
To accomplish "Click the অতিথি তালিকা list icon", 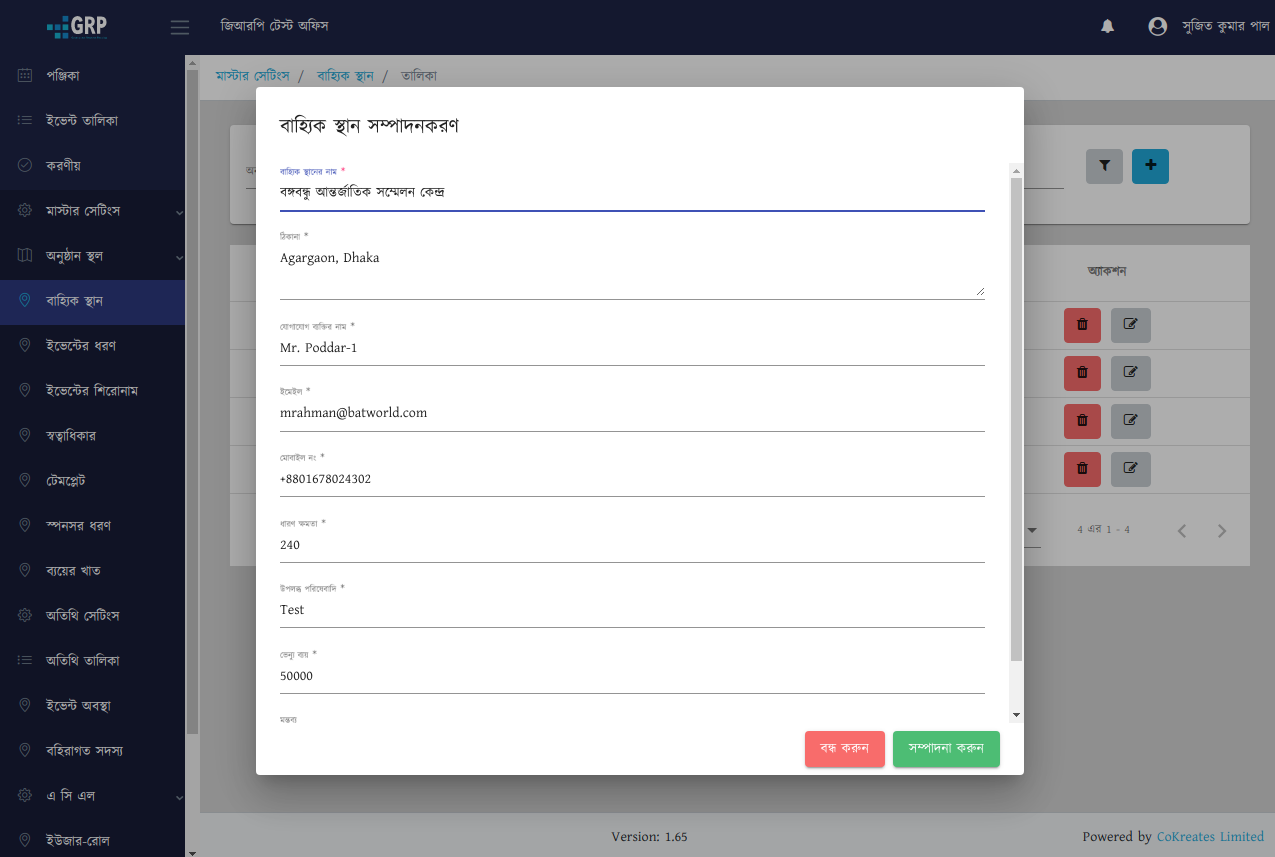I will [x=25, y=660].
